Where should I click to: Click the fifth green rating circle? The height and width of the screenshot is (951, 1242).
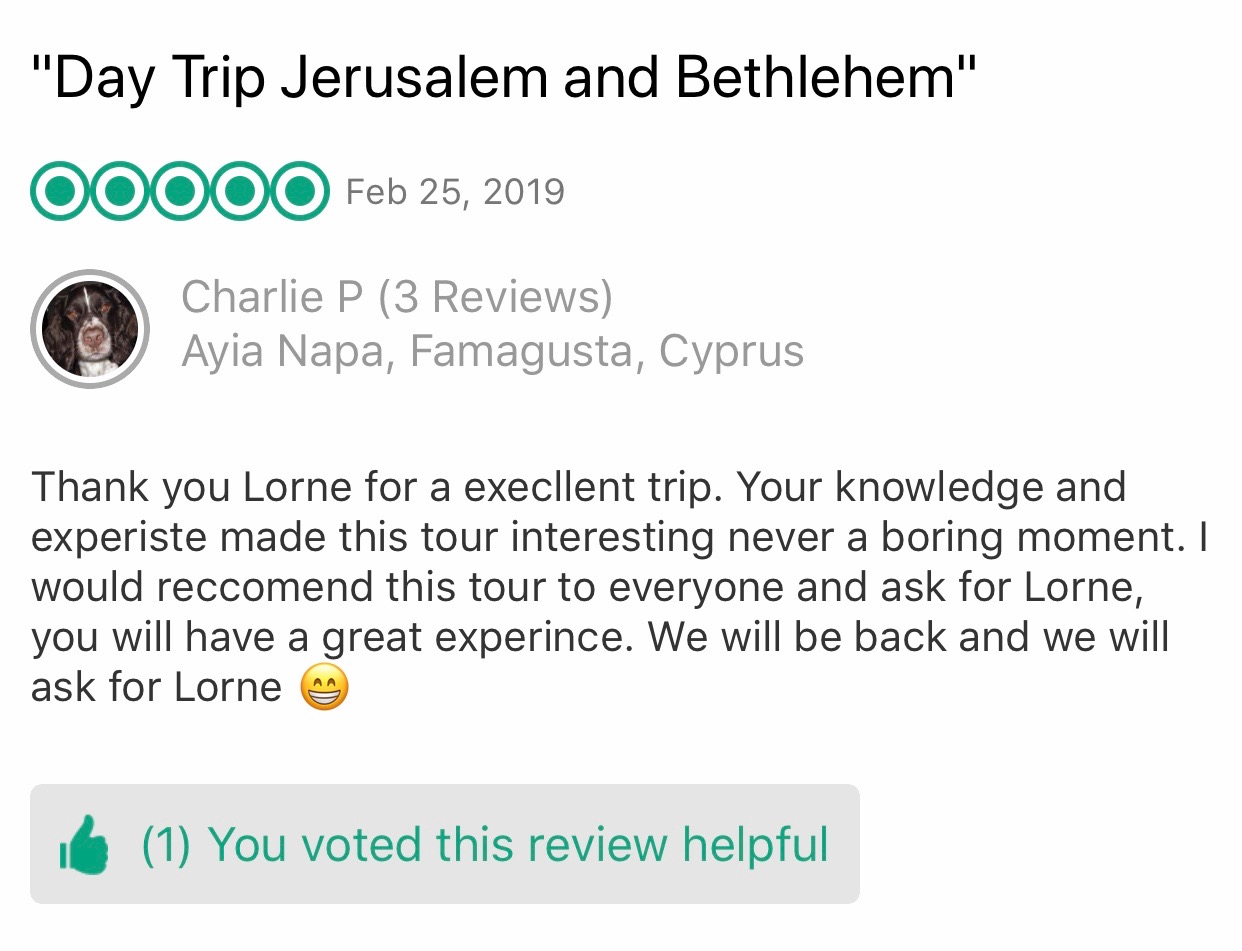click(298, 190)
